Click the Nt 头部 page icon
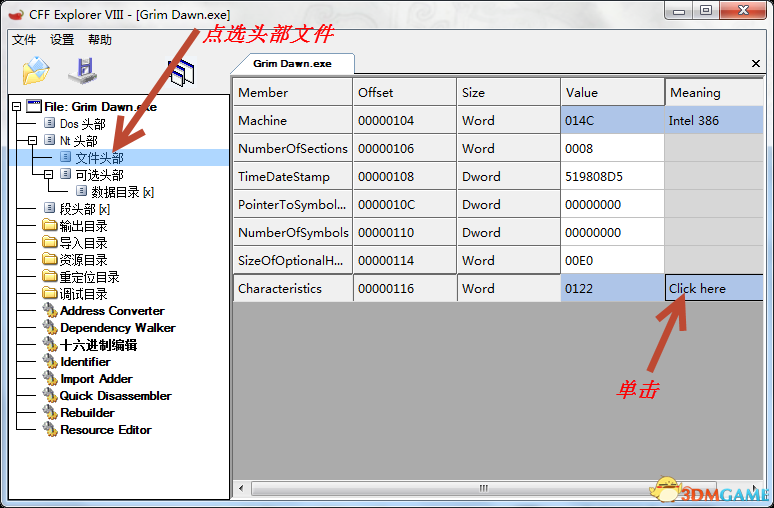 point(49,140)
